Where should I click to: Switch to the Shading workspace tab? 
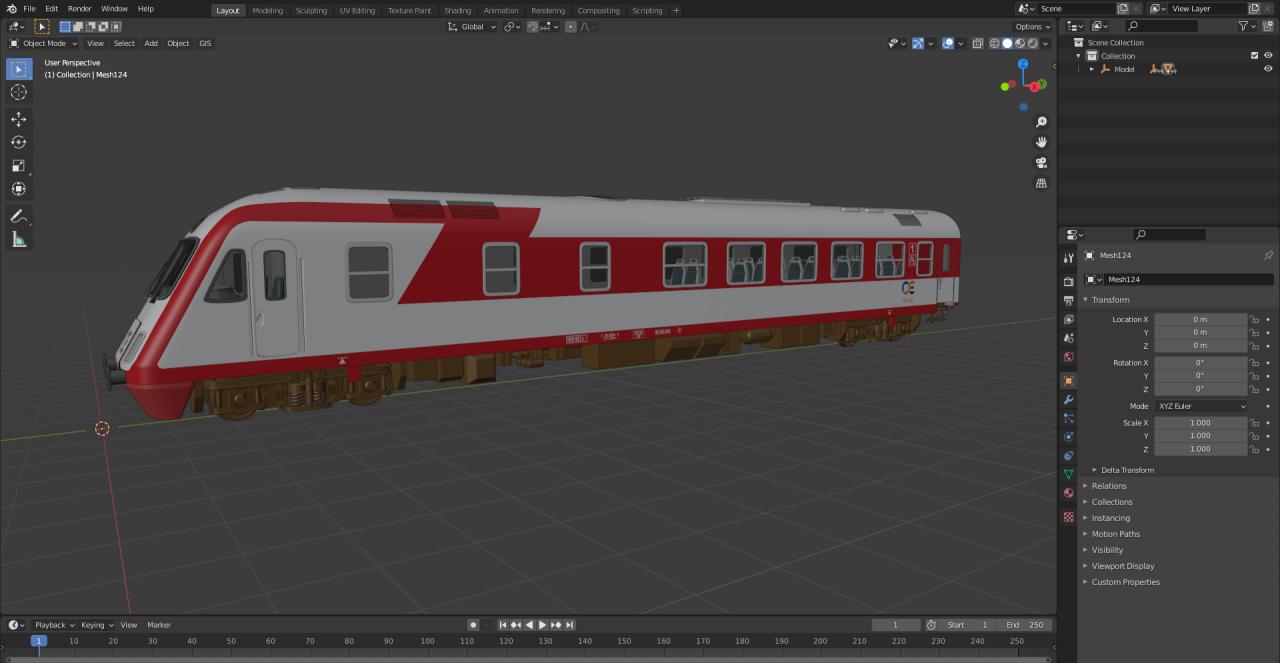(457, 10)
